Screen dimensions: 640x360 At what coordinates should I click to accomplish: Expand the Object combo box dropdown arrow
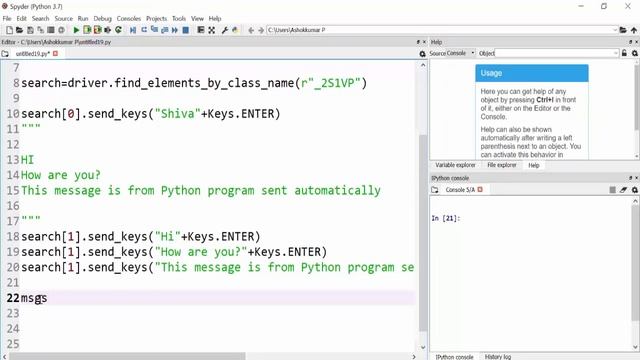point(616,53)
